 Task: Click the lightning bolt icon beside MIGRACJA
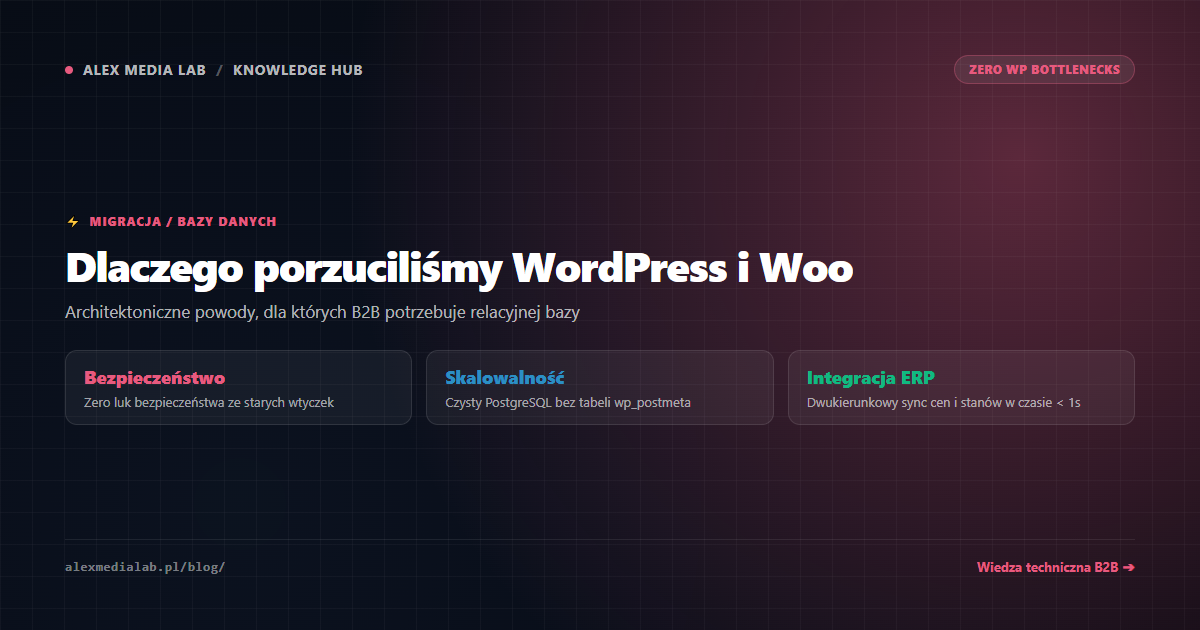(72, 222)
